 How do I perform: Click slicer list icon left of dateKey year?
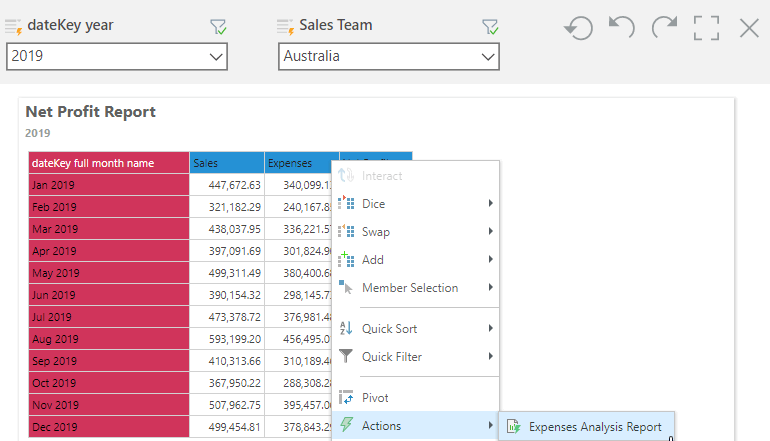[14, 27]
